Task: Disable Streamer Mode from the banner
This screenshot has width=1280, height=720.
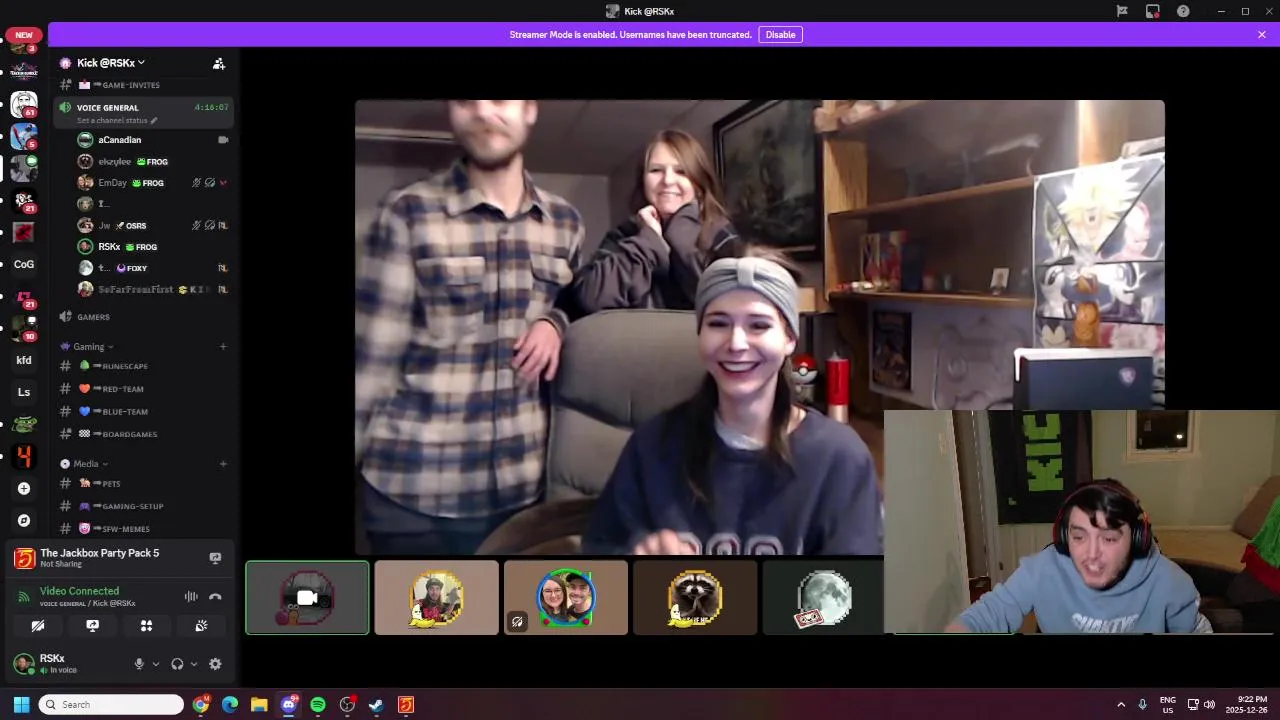Action: tap(780, 35)
